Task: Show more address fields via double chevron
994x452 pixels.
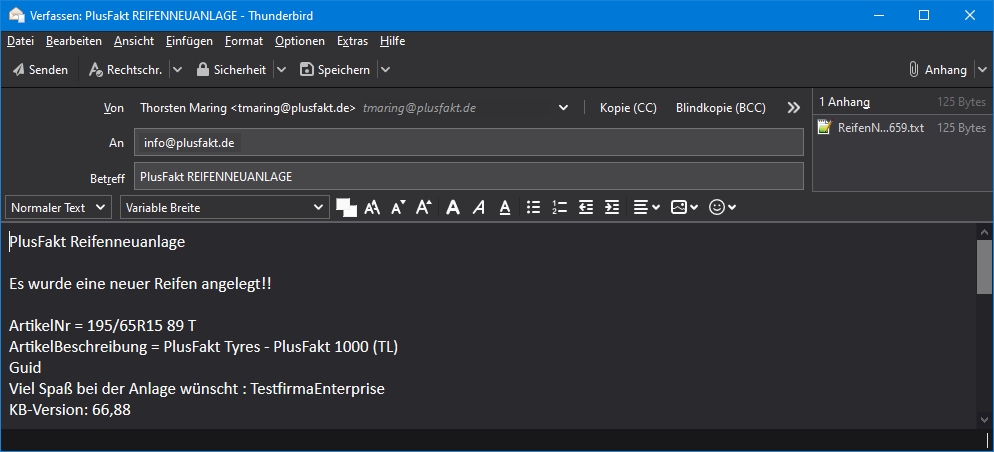Action: (x=794, y=108)
